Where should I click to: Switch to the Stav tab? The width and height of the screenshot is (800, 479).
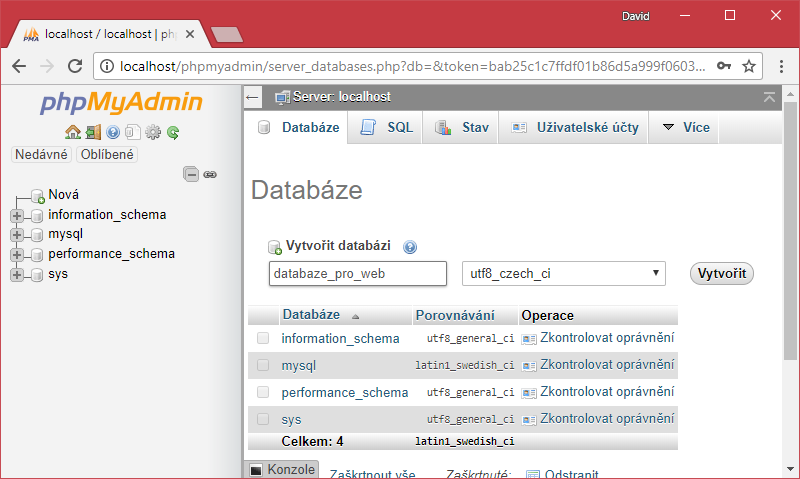(461, 128)
